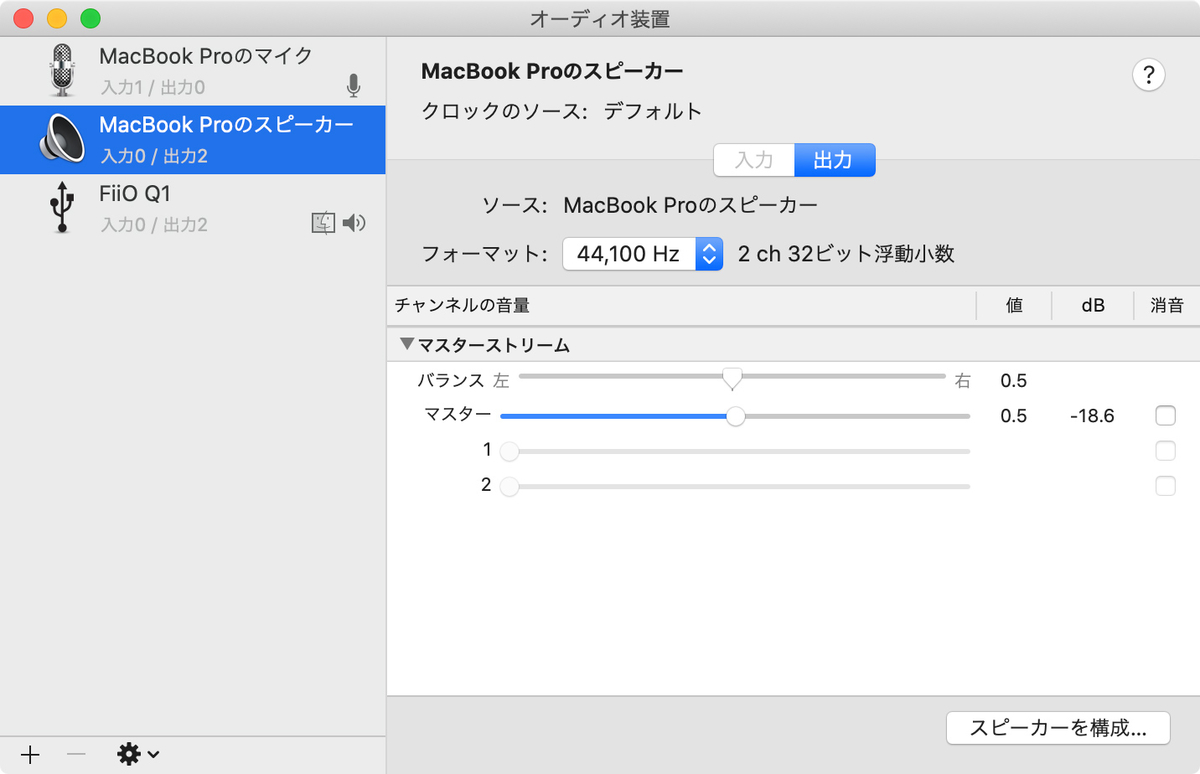Click the speaker icon of MacBook Proのスピーカー
The width and height of the screenshot is (1200, 774).
(x=62, y=140)
